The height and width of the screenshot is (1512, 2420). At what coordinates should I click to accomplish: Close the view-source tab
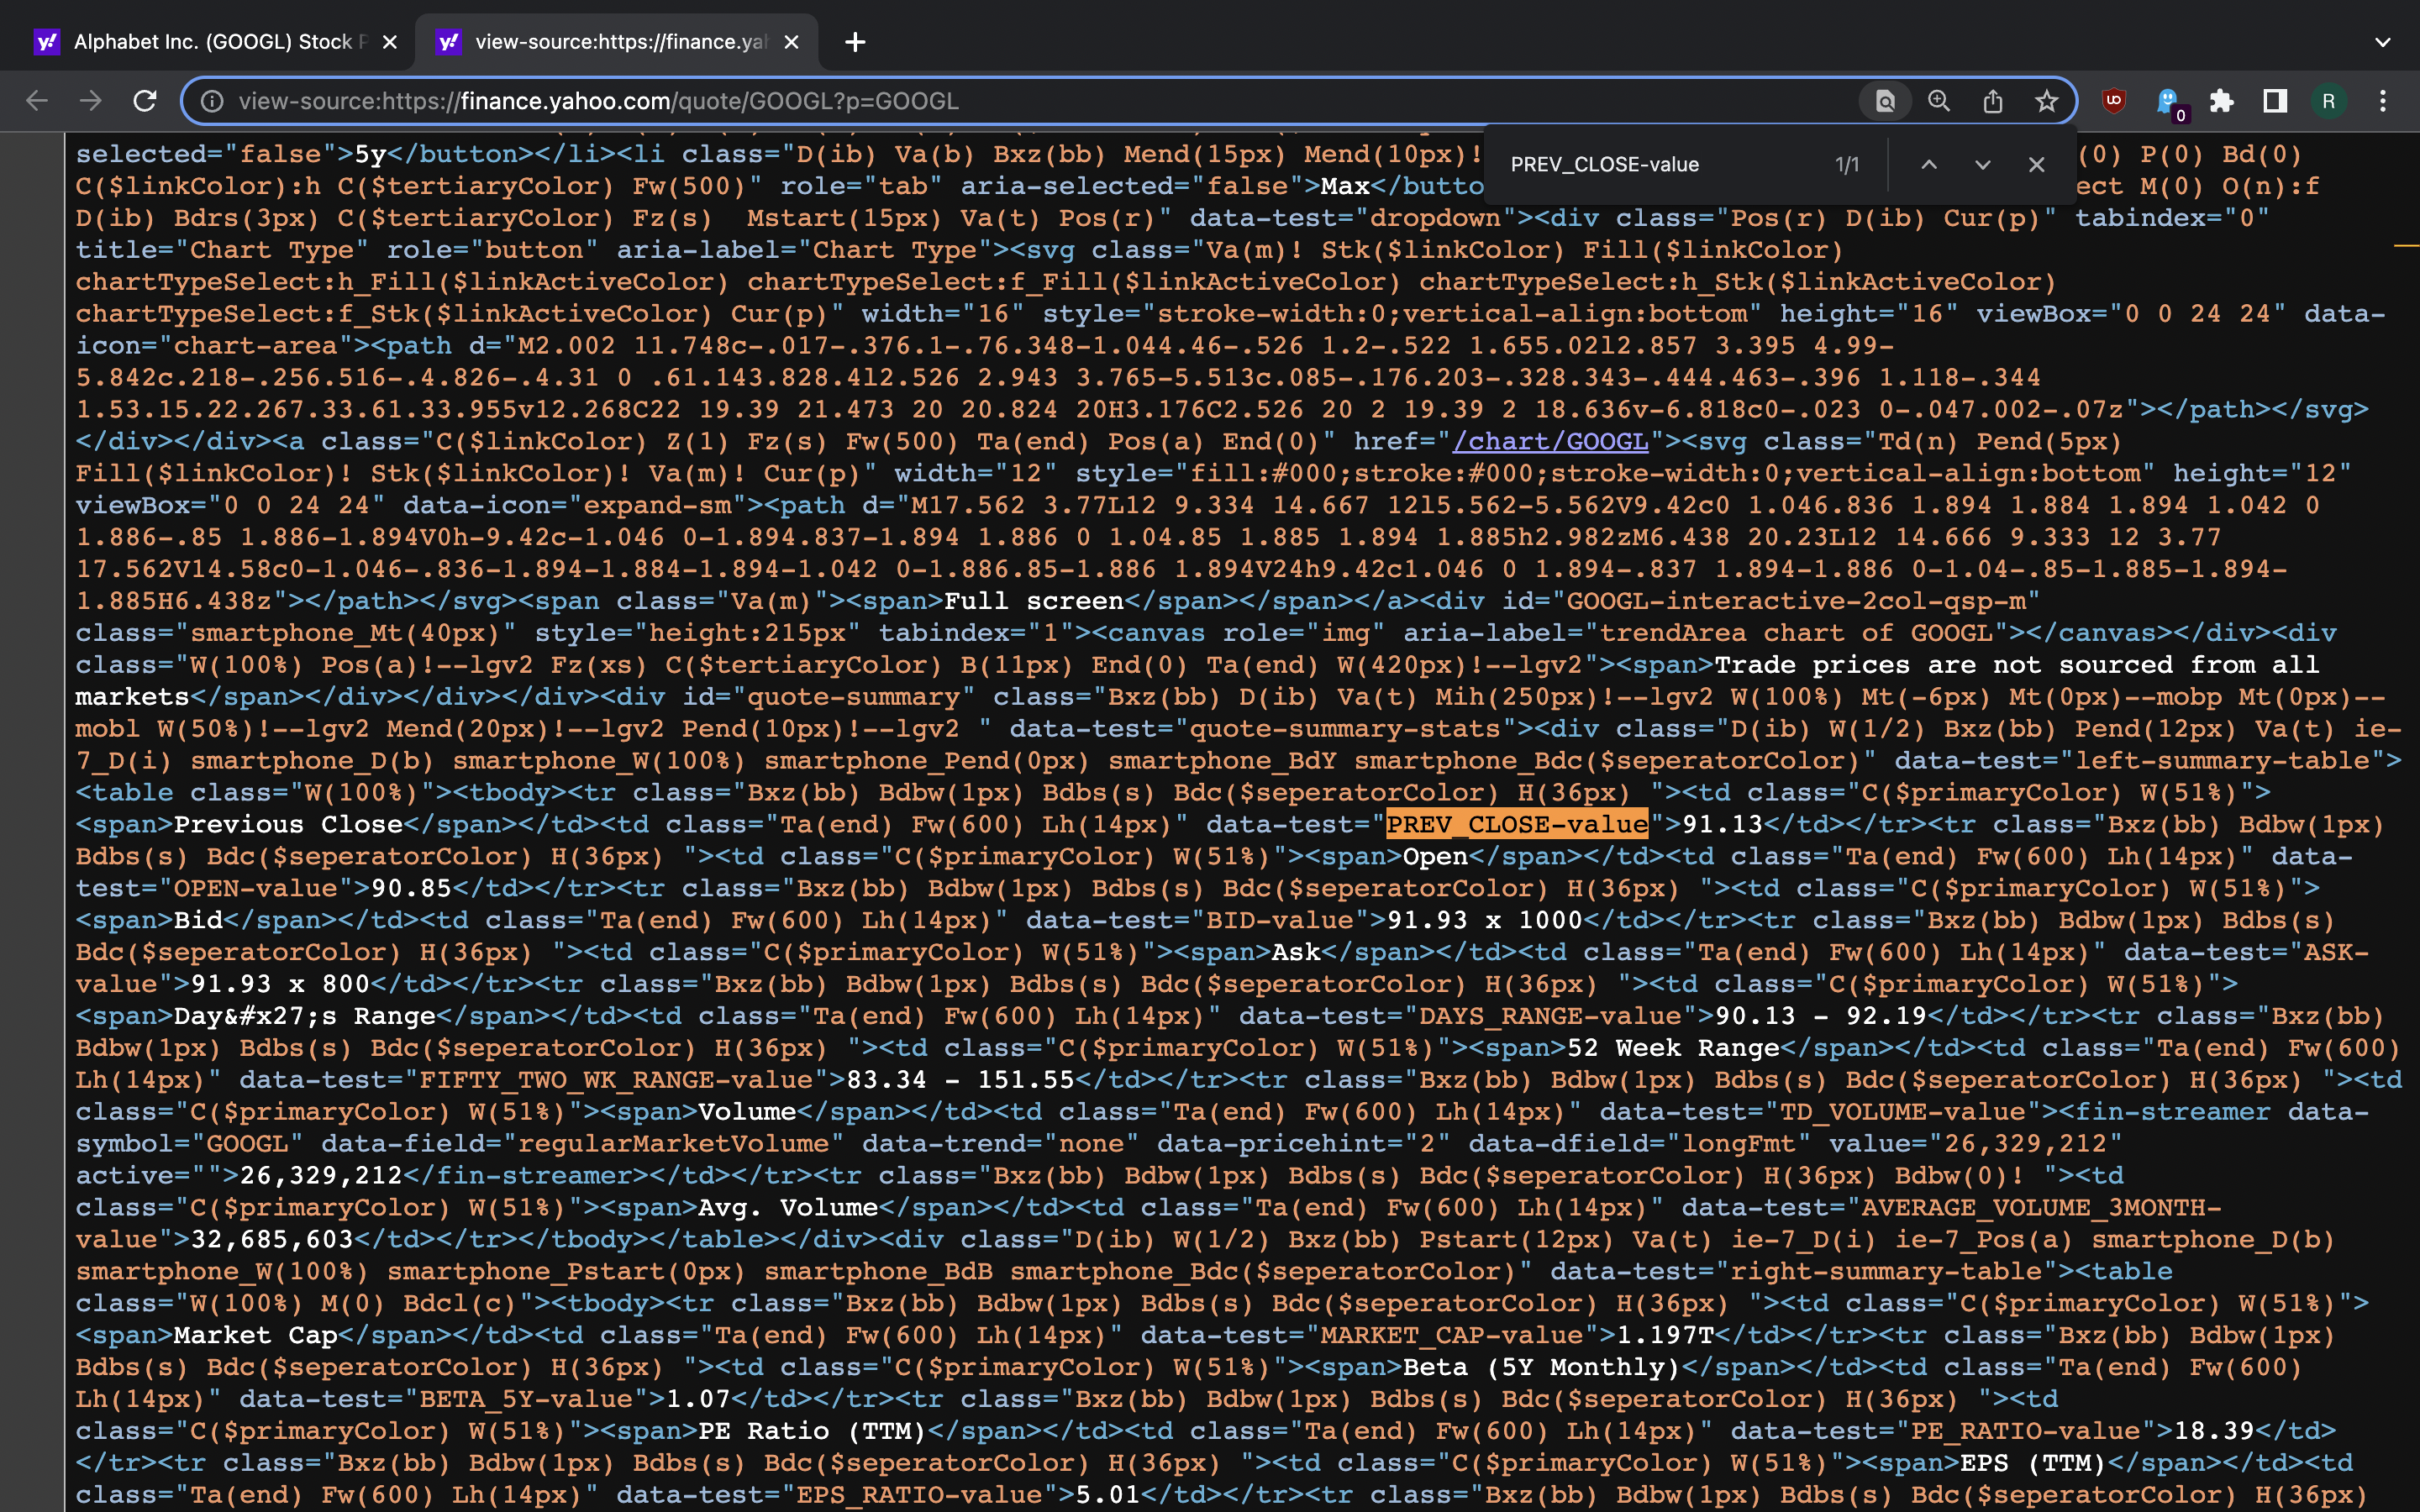click(791, 42)
